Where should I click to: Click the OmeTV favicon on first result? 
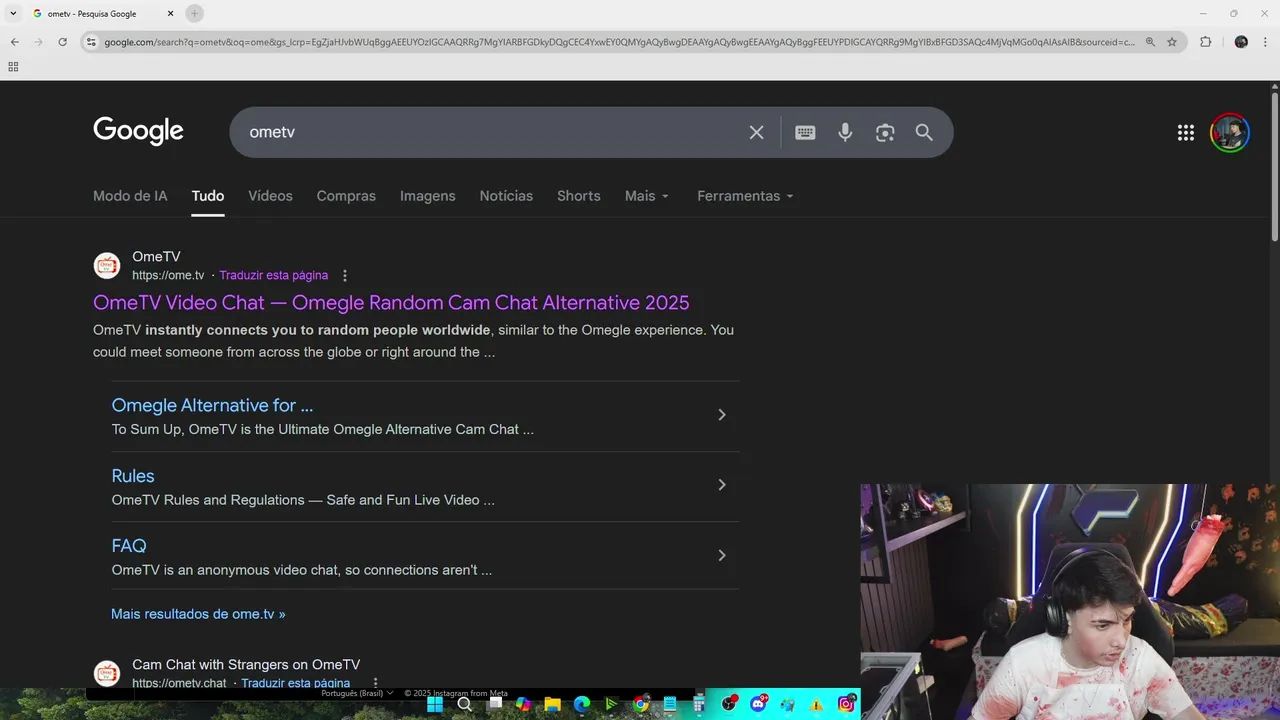pos(107,266)
